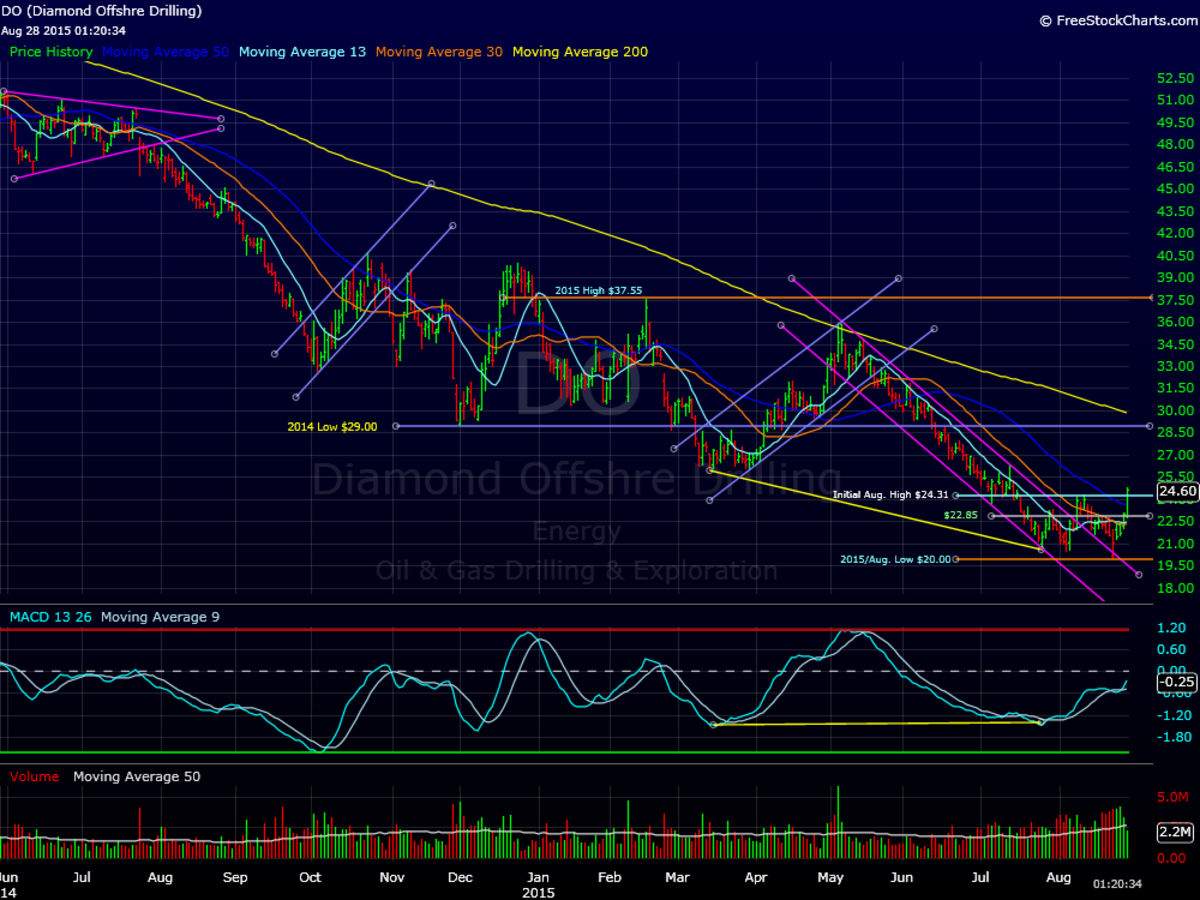Click the Jun 14 label at the time axis start
This screenshot has width=1200, height=900.
(10, 884)
